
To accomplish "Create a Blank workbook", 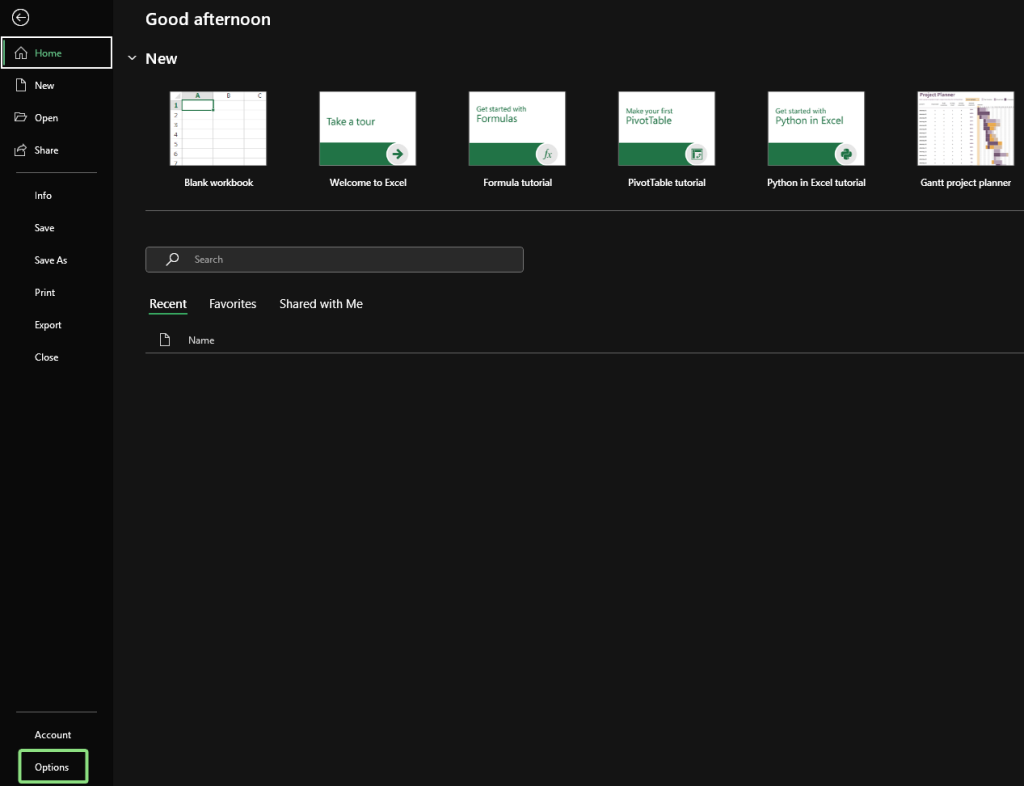I will tap(218, 128).
